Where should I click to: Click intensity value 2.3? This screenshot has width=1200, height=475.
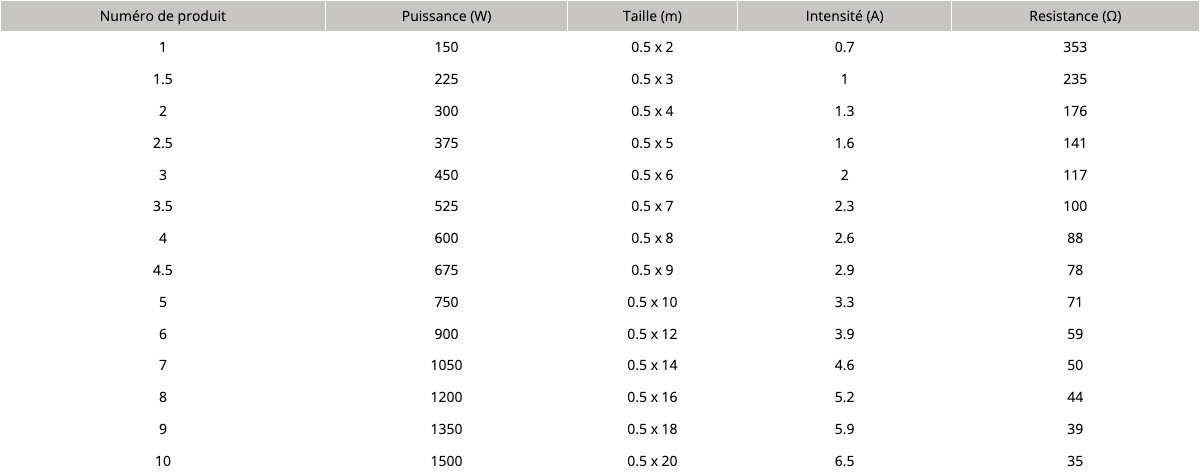(844, 206)
